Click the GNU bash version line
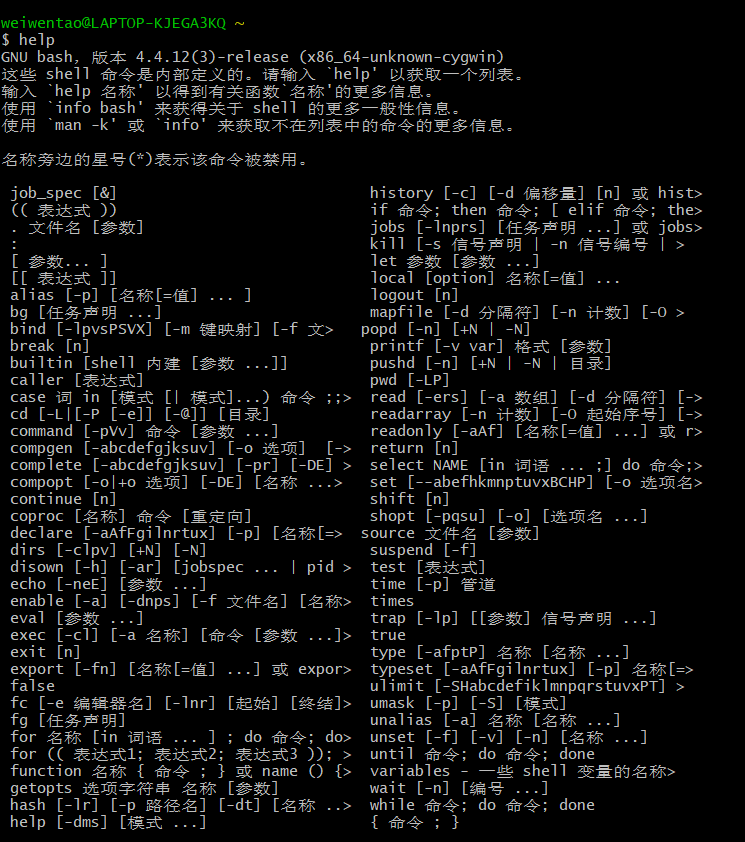Screen dimensions: 745x842 click(x=252, y=57)
